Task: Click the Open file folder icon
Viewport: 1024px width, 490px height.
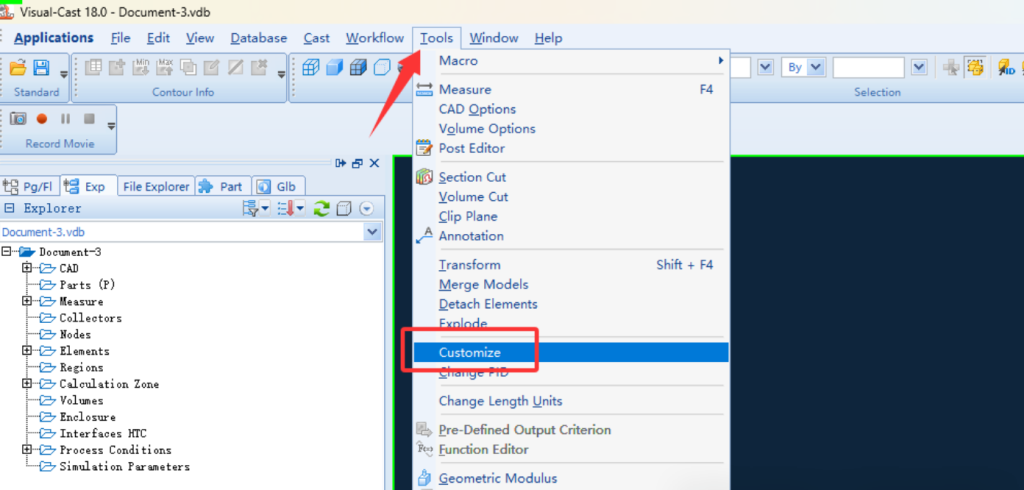Action: 18,68
